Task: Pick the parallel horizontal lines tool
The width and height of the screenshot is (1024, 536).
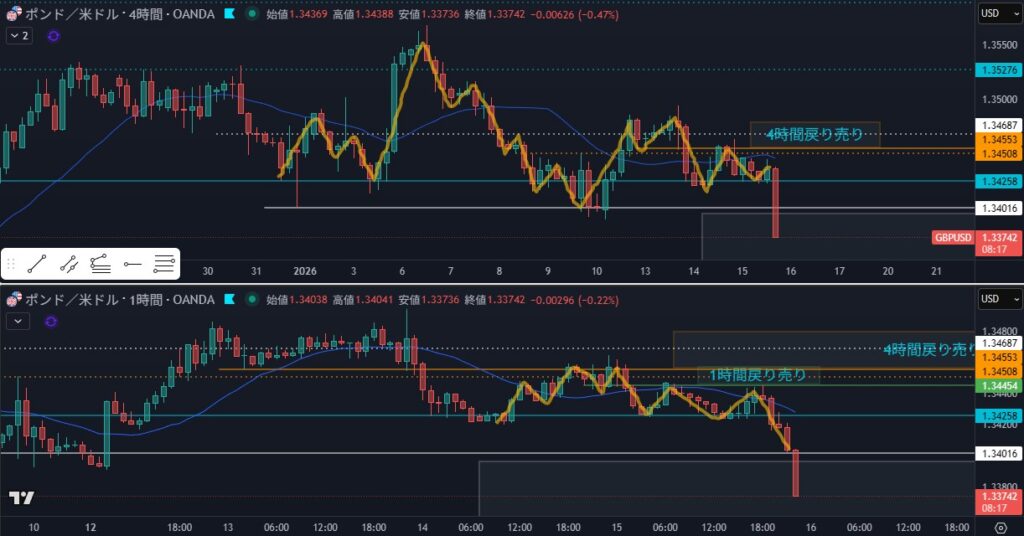Action: coord(164,264)
